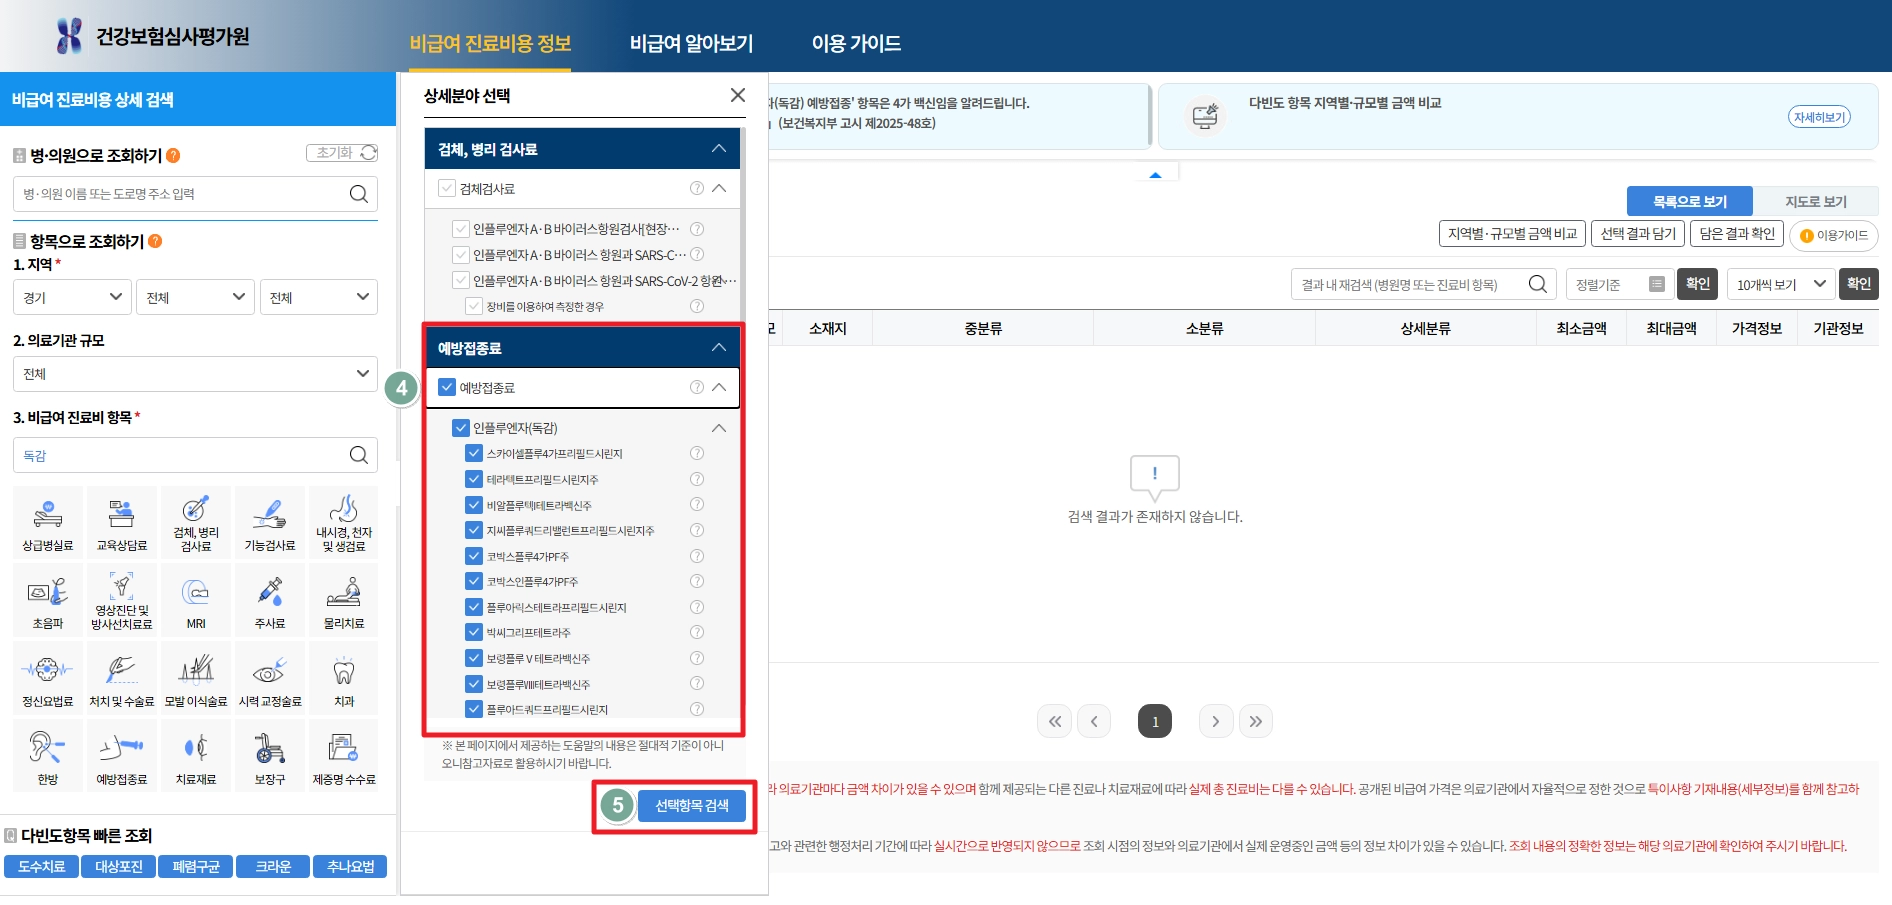Open the 경기 region dropdown
The image size is (1892, 905).
[71, 296]
